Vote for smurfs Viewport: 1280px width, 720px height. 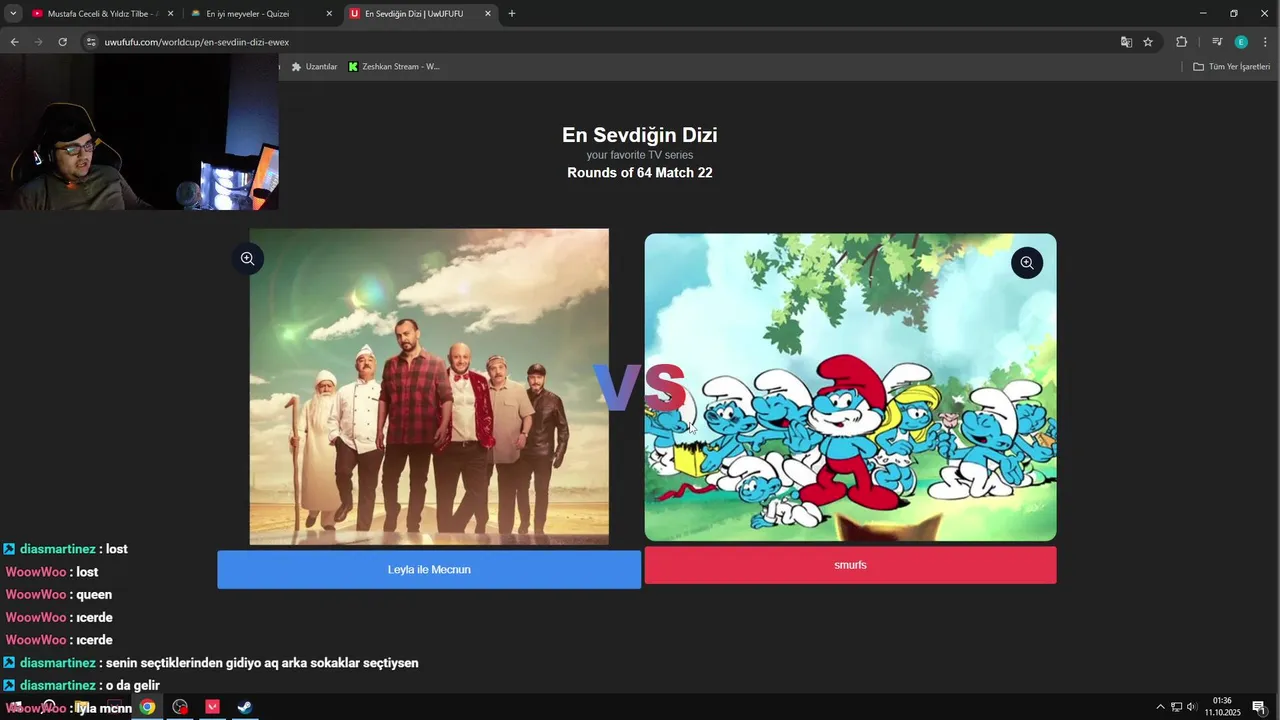[x=850, y=565]
